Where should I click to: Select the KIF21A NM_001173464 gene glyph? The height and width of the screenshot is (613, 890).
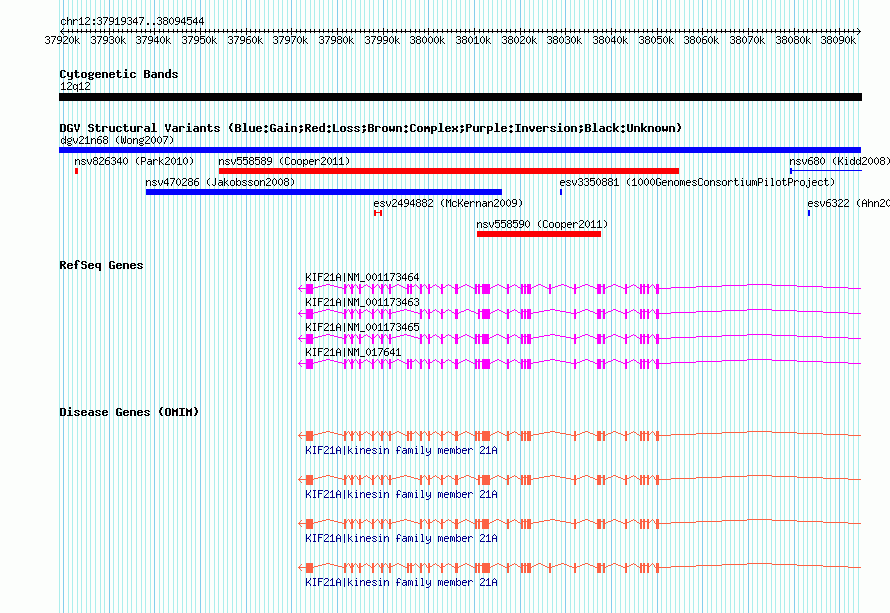coord(580,289)
